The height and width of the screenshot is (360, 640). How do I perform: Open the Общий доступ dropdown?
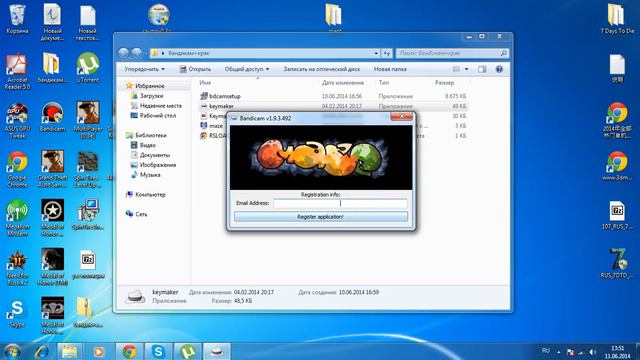pyautogui.click(x=247, y=69)
